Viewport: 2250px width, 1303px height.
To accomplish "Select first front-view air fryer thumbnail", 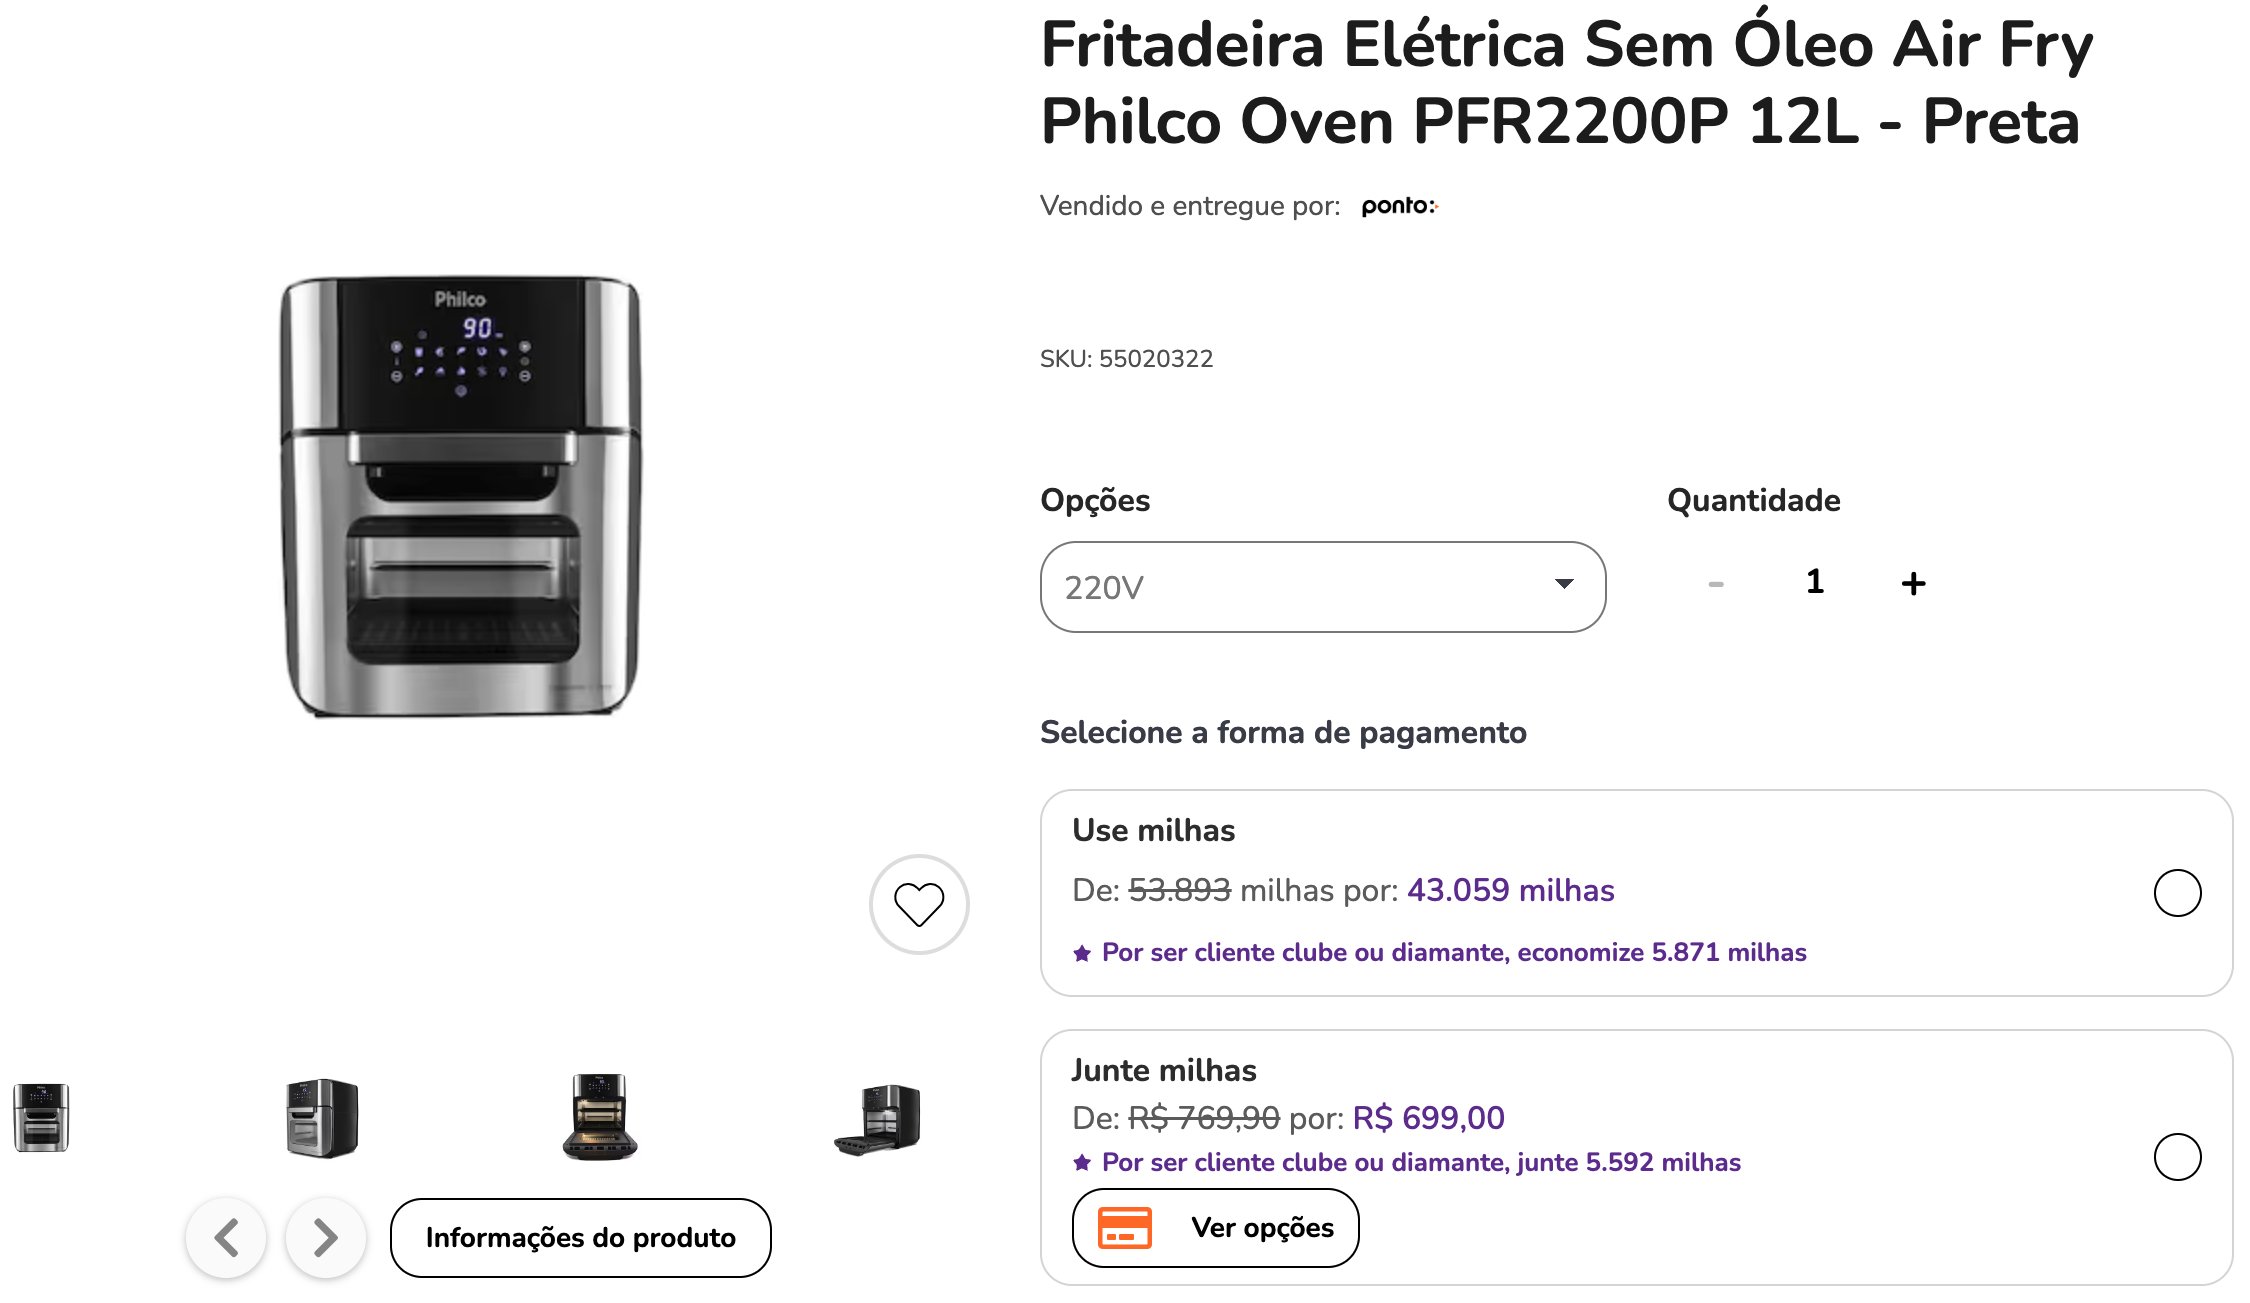I will tap(41, 1117).
